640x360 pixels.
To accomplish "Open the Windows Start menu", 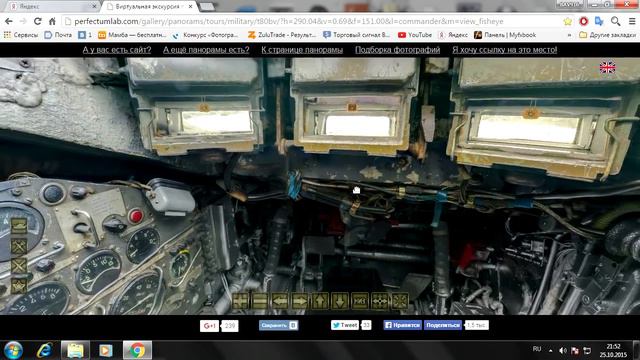I will click(13, 351).
